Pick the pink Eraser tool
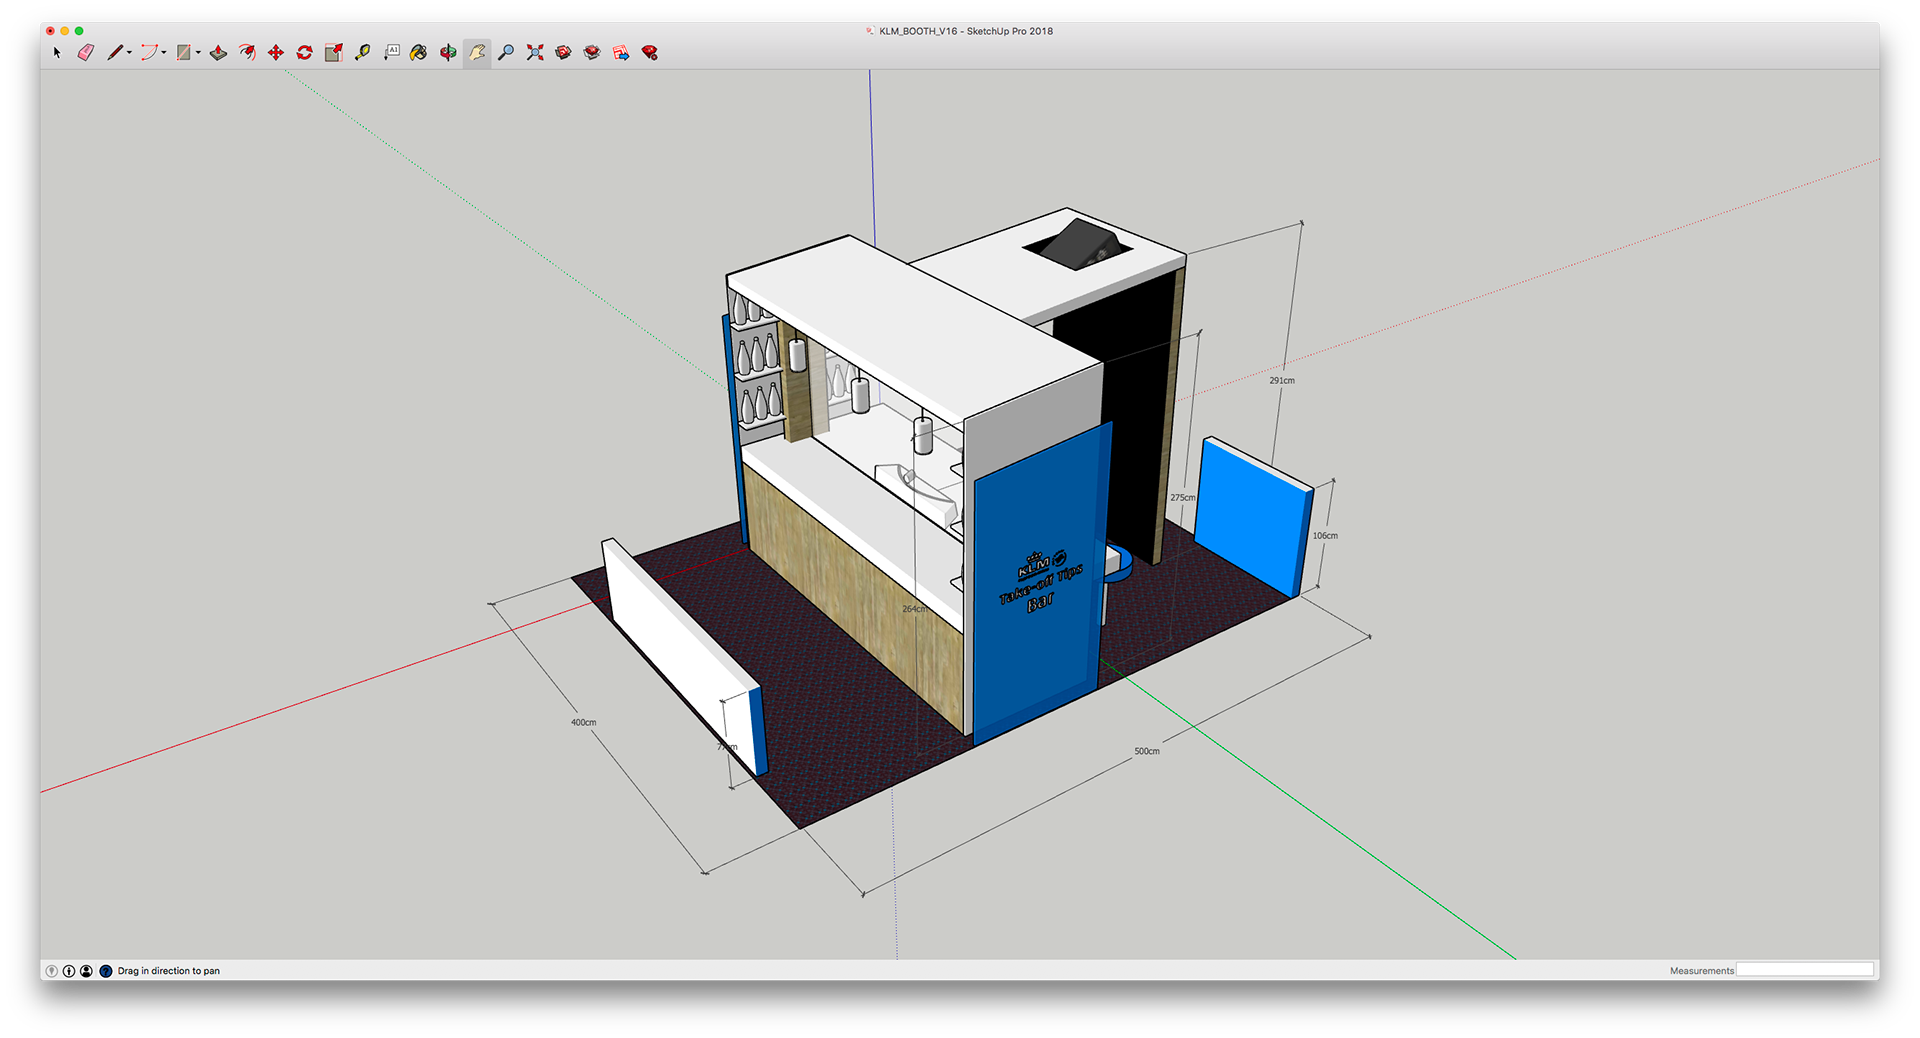Screen dimensions: 1920x1038 [86, 52]
